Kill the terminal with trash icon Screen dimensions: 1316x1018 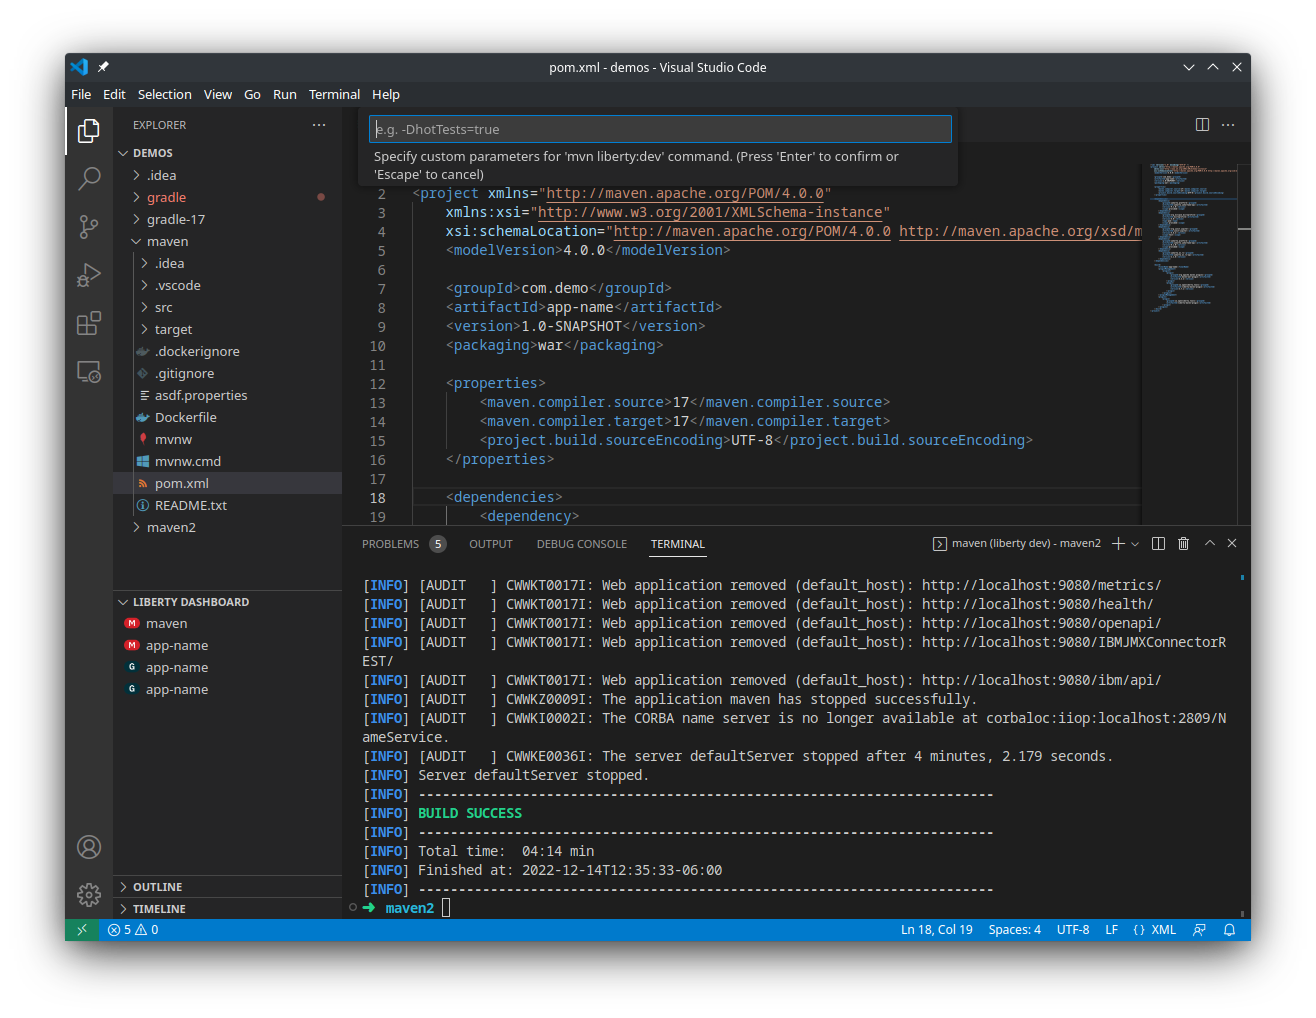(x=1183, y=543)
